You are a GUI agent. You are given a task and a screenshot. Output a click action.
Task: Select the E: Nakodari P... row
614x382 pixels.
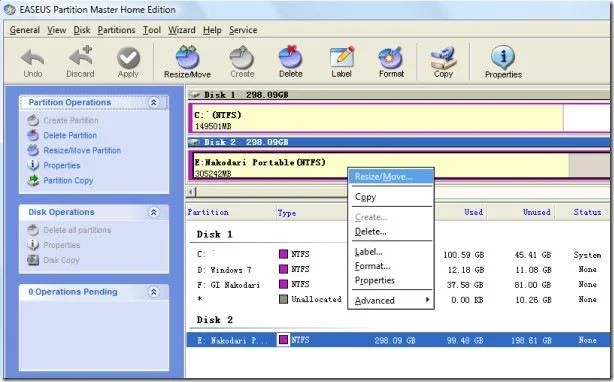point(398,340)
